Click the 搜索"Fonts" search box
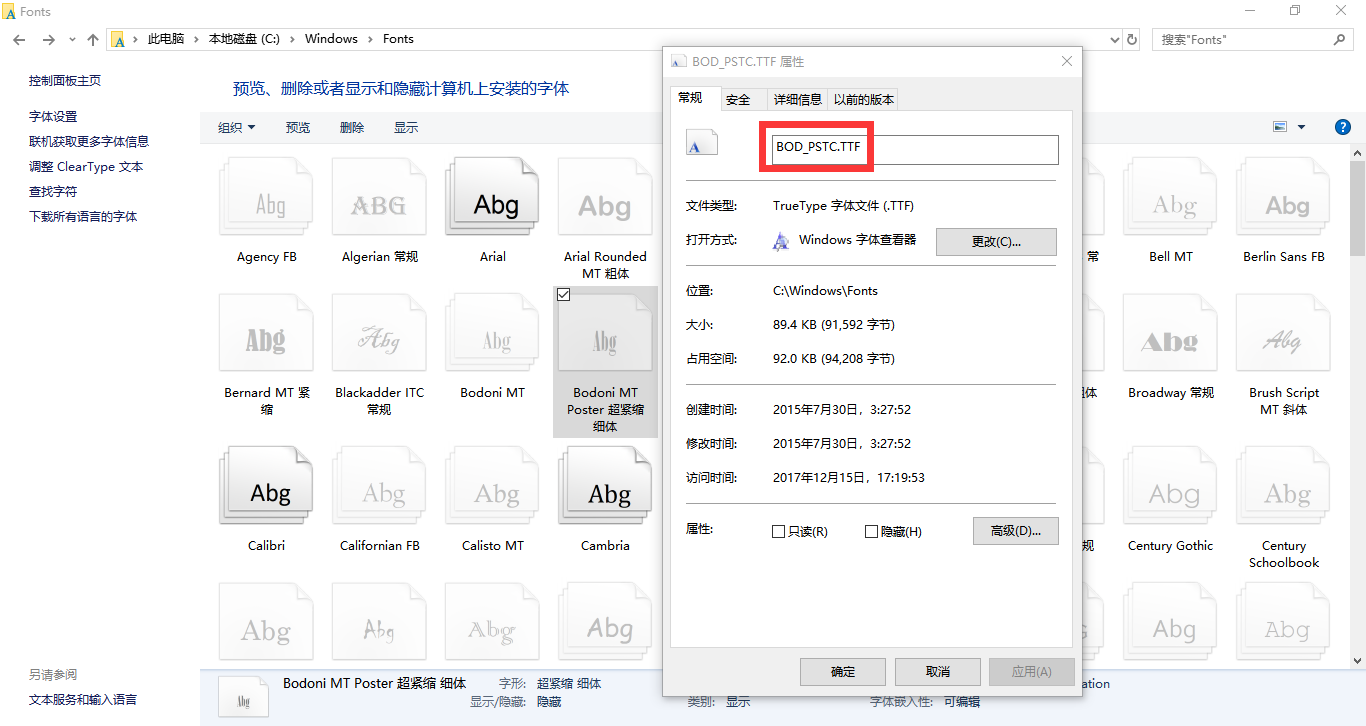This screenshot has width=1366, height=726. (x=1253, y=39)
